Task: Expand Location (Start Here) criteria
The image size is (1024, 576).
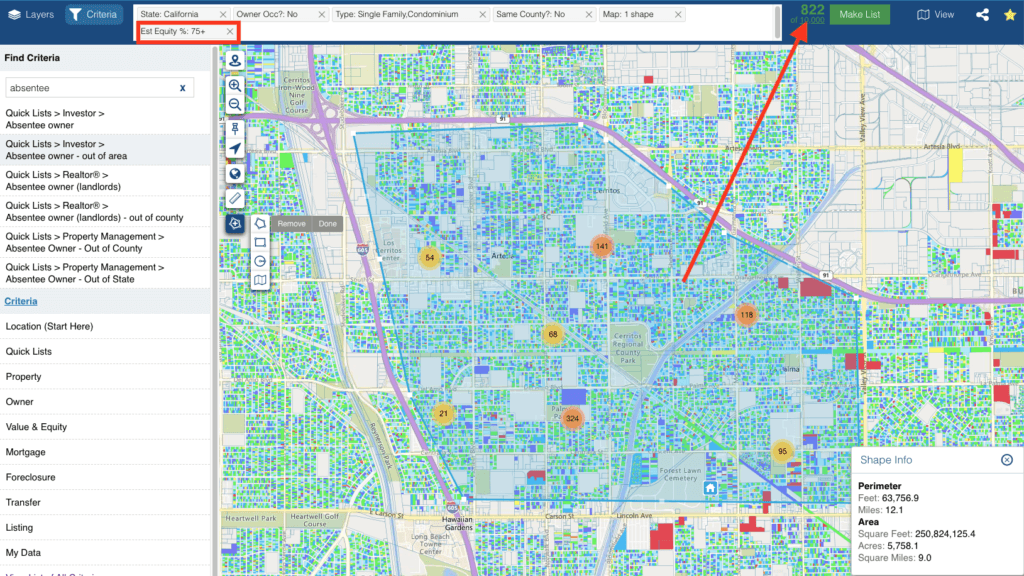Action: [x=105, y=326]
